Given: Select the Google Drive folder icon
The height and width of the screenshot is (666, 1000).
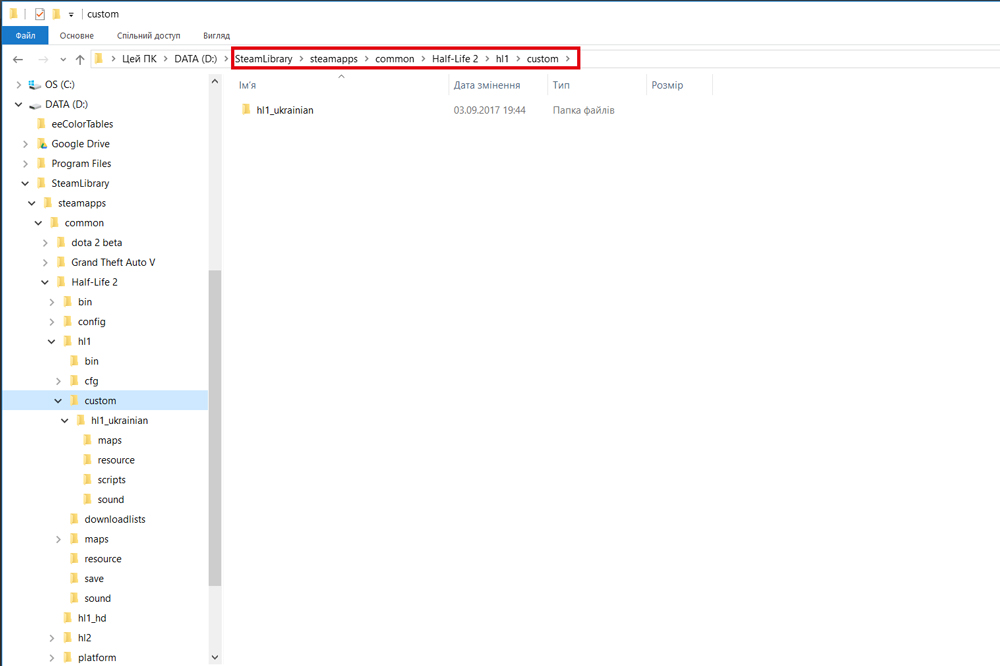Looking at the screenshot, I should pyautogui.click(x=41, y=144).
